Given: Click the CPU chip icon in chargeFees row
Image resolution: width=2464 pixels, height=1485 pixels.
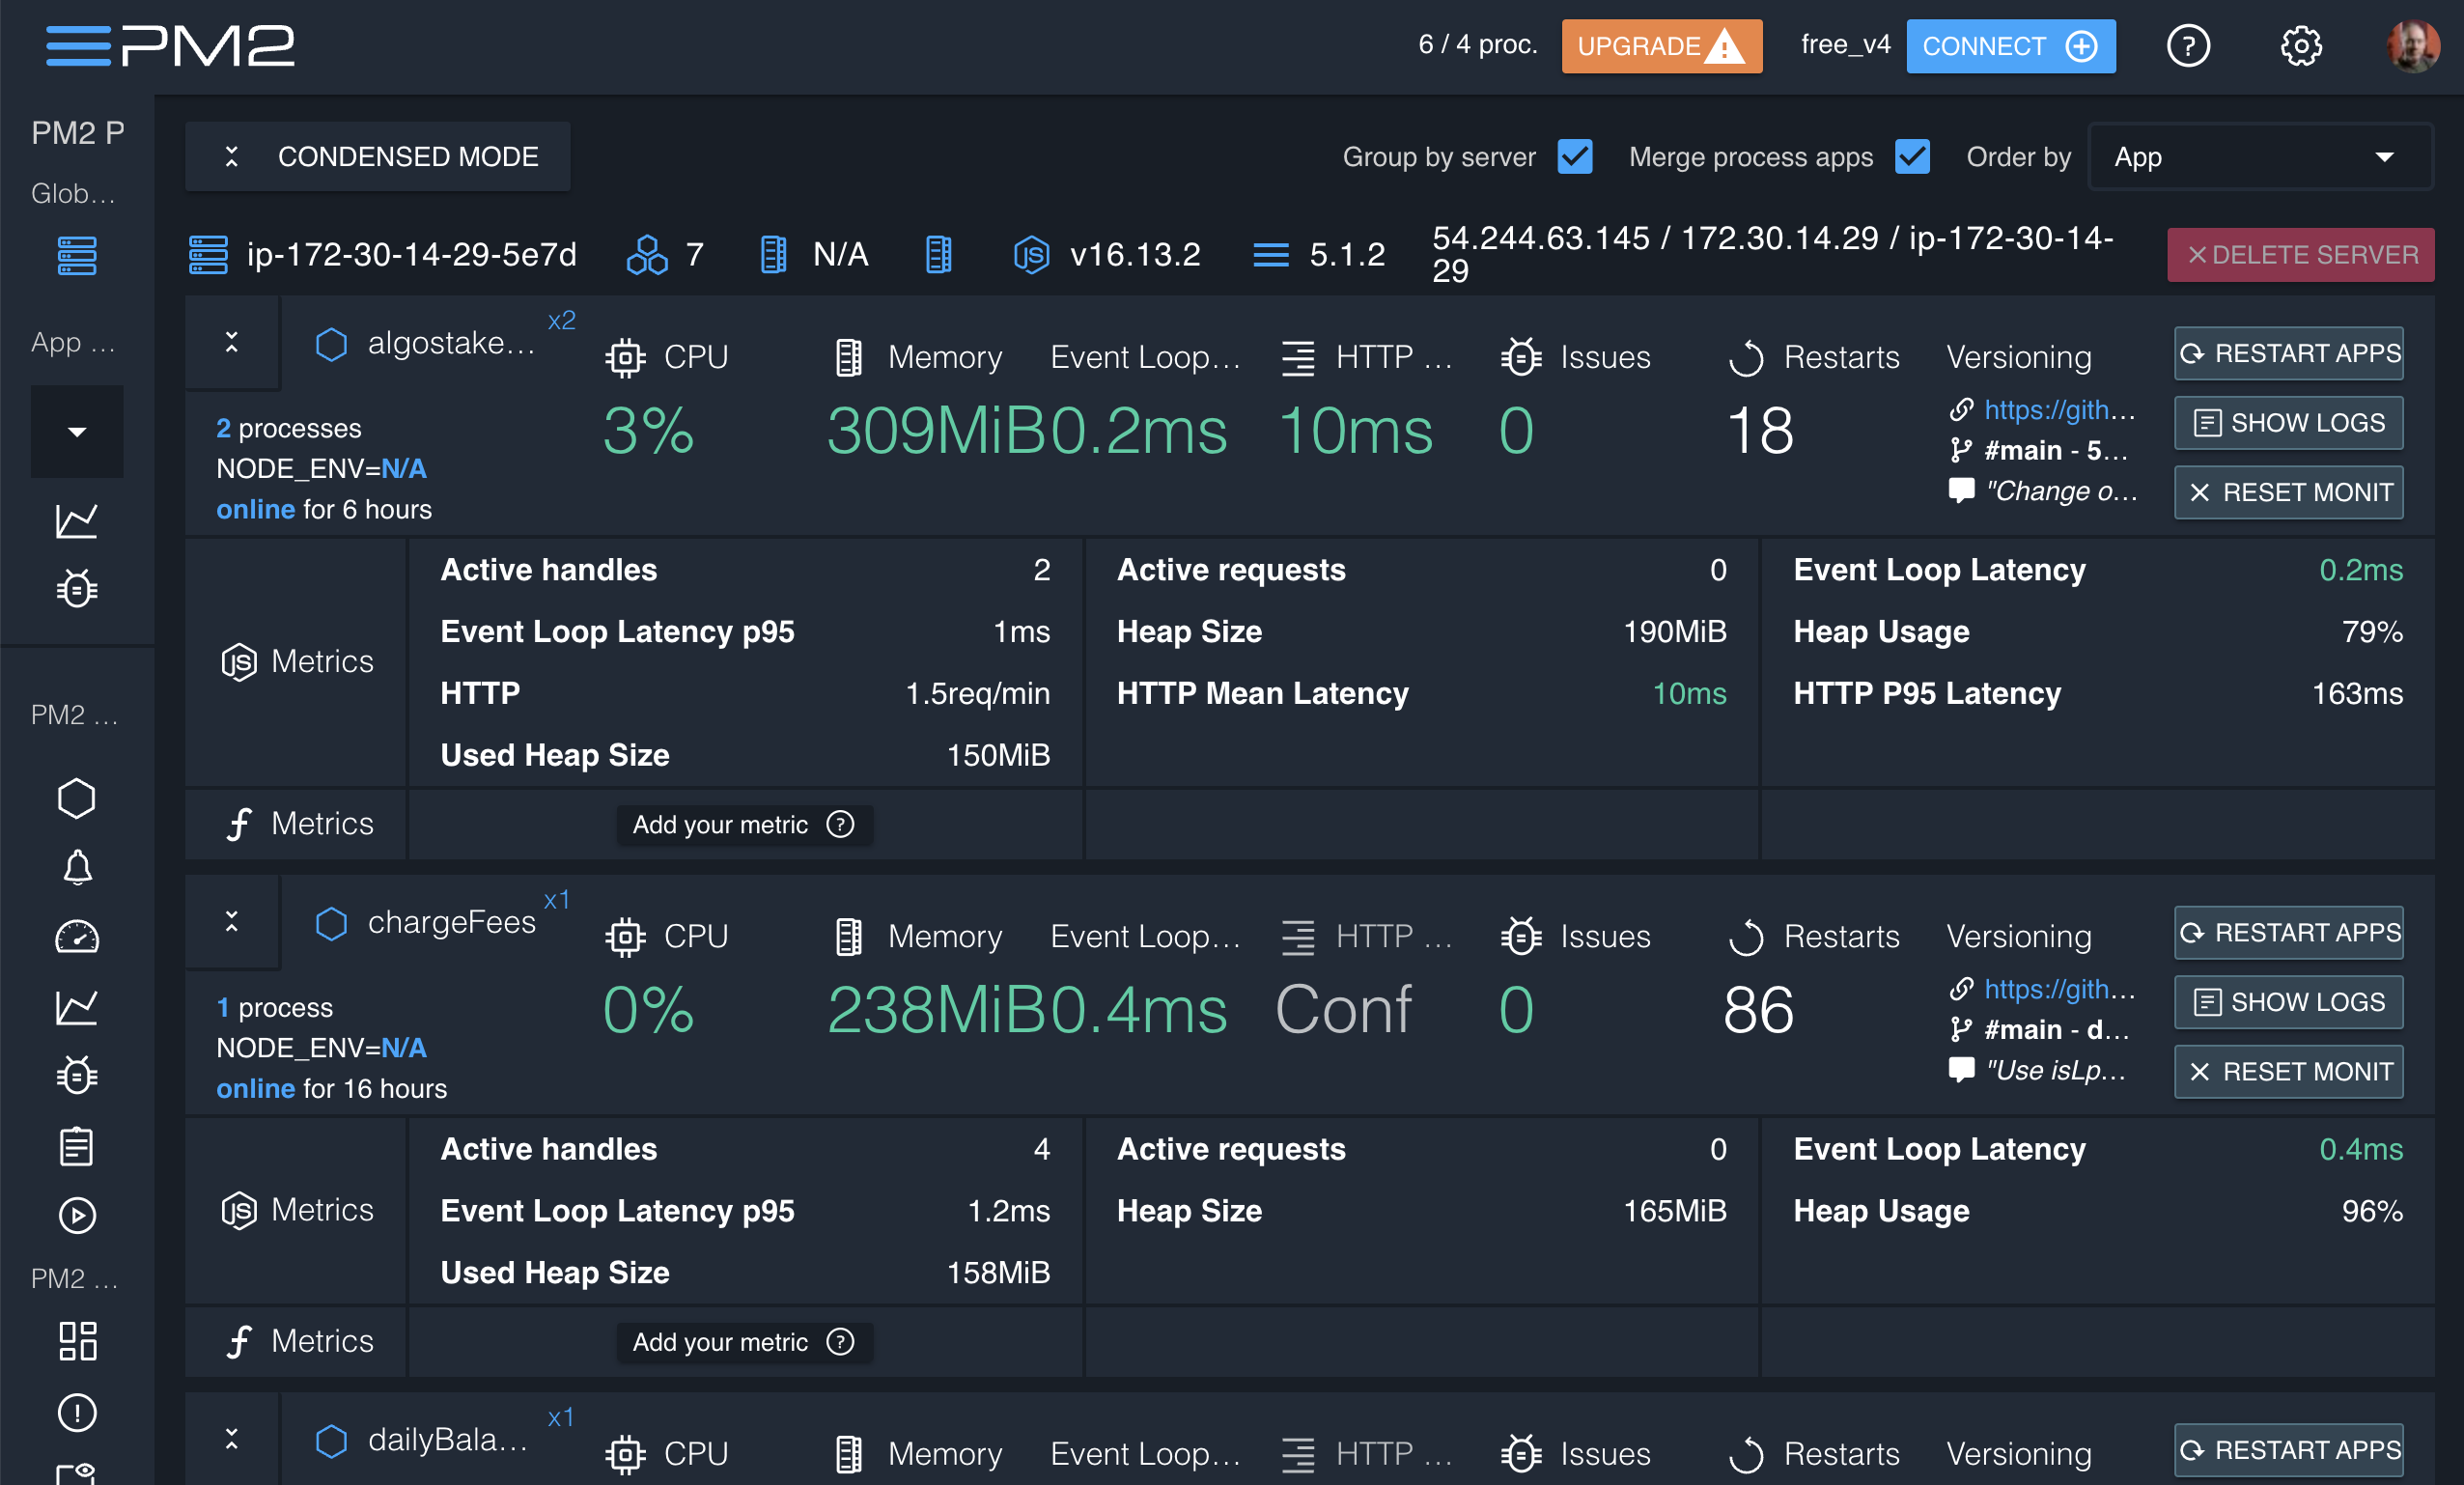Looking at the screenshot, I should click(x=625, y=937).
